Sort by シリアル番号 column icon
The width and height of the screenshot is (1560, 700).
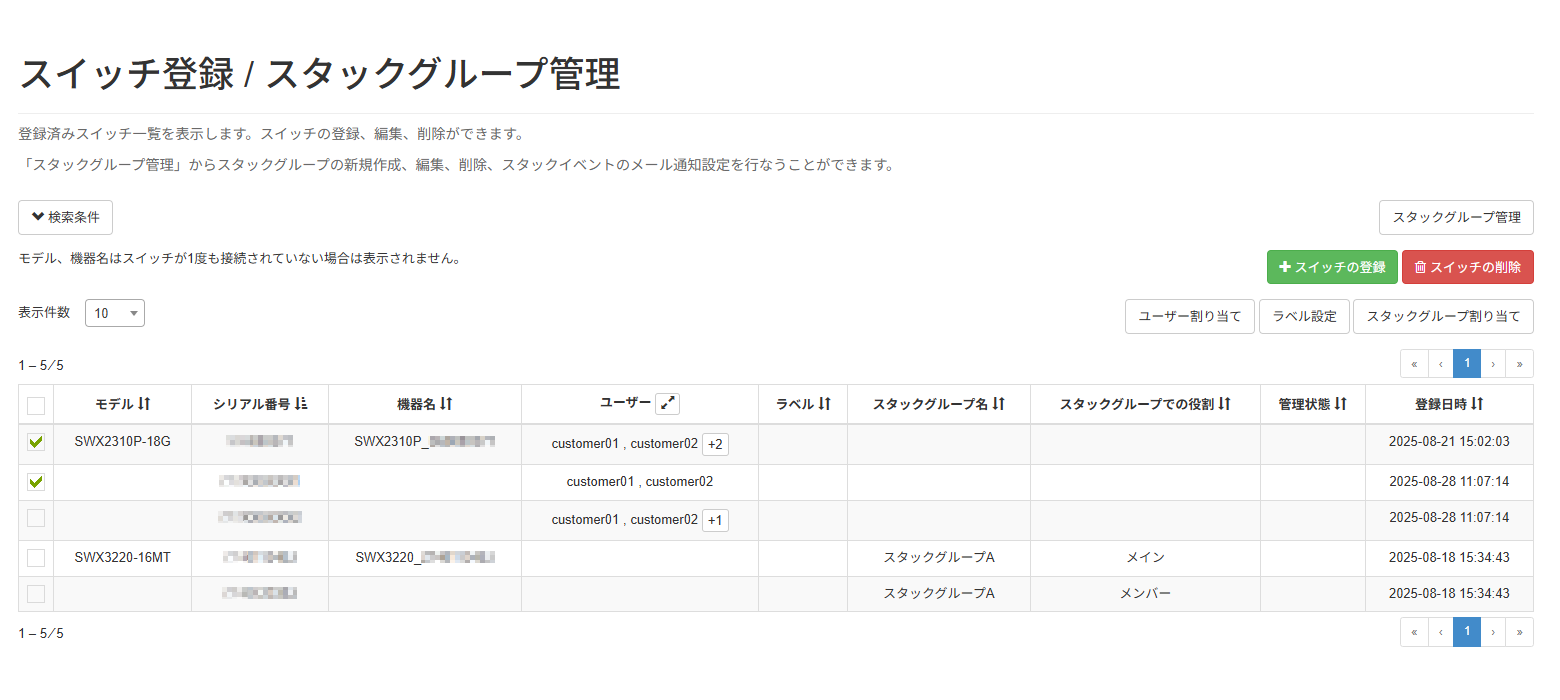coord(302,404)
